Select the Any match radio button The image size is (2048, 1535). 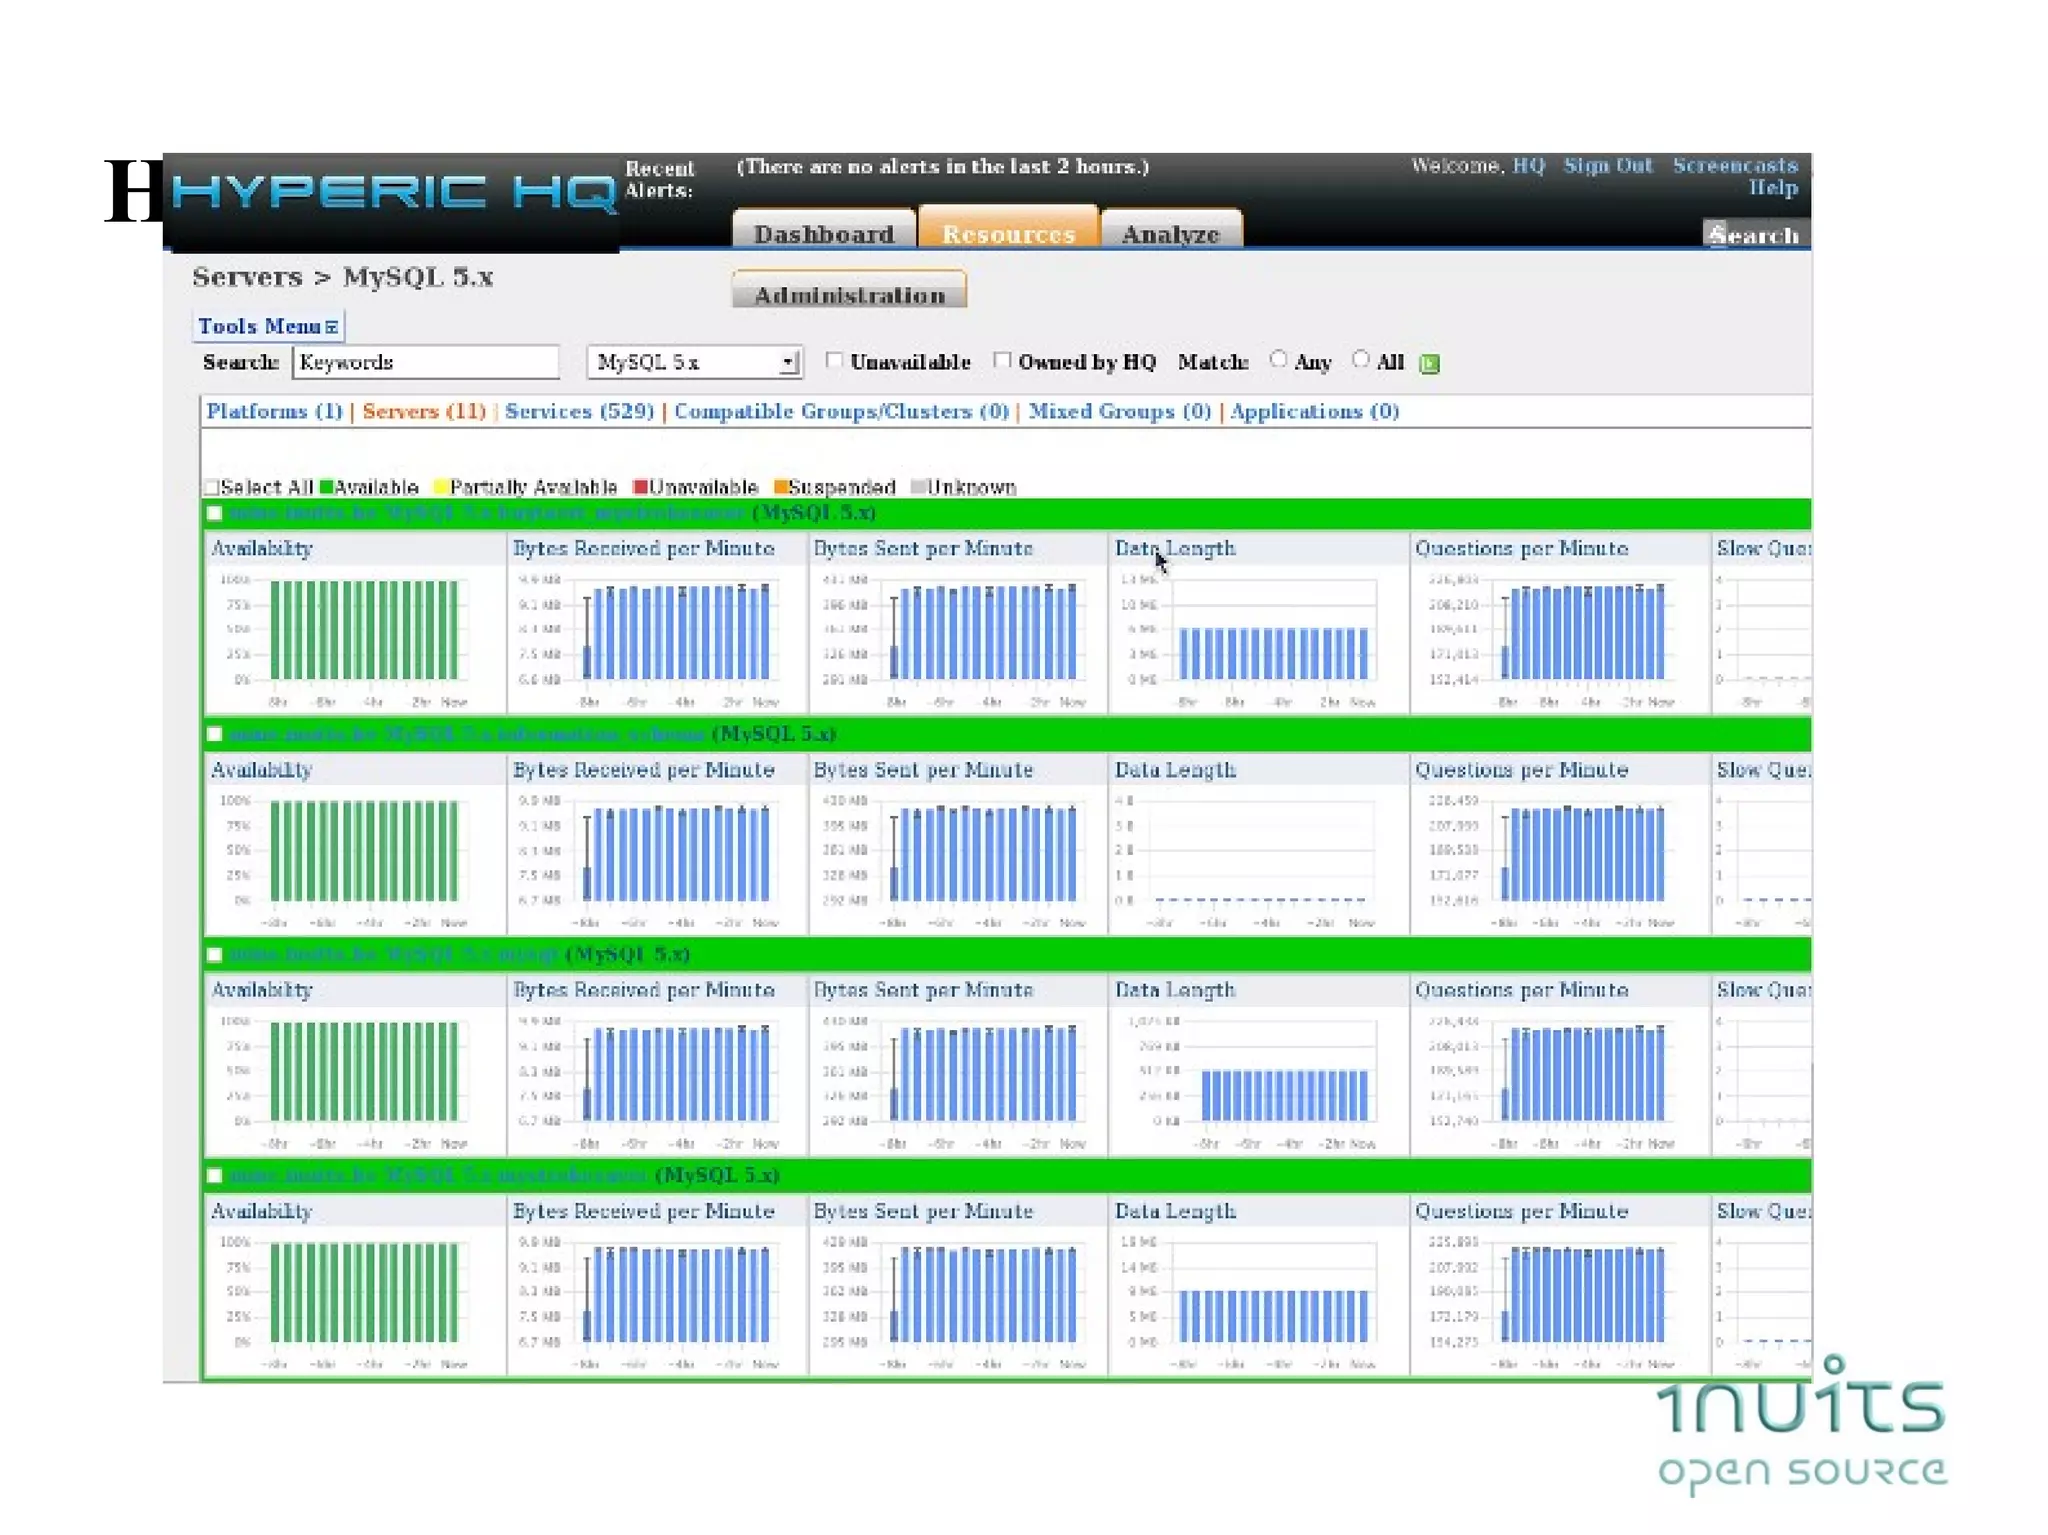pos(1278,360)
